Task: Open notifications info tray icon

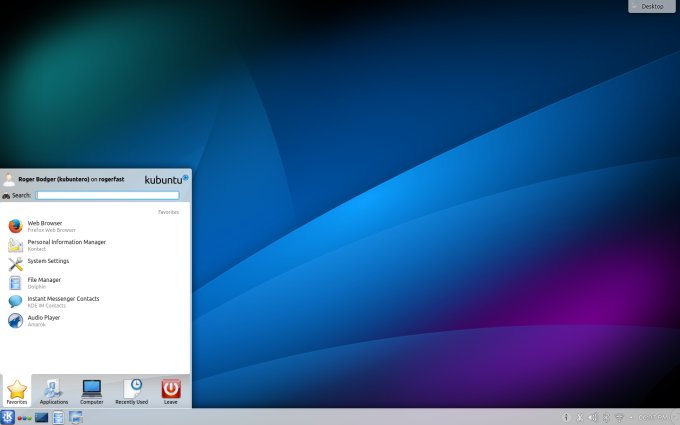Action: 566,417
